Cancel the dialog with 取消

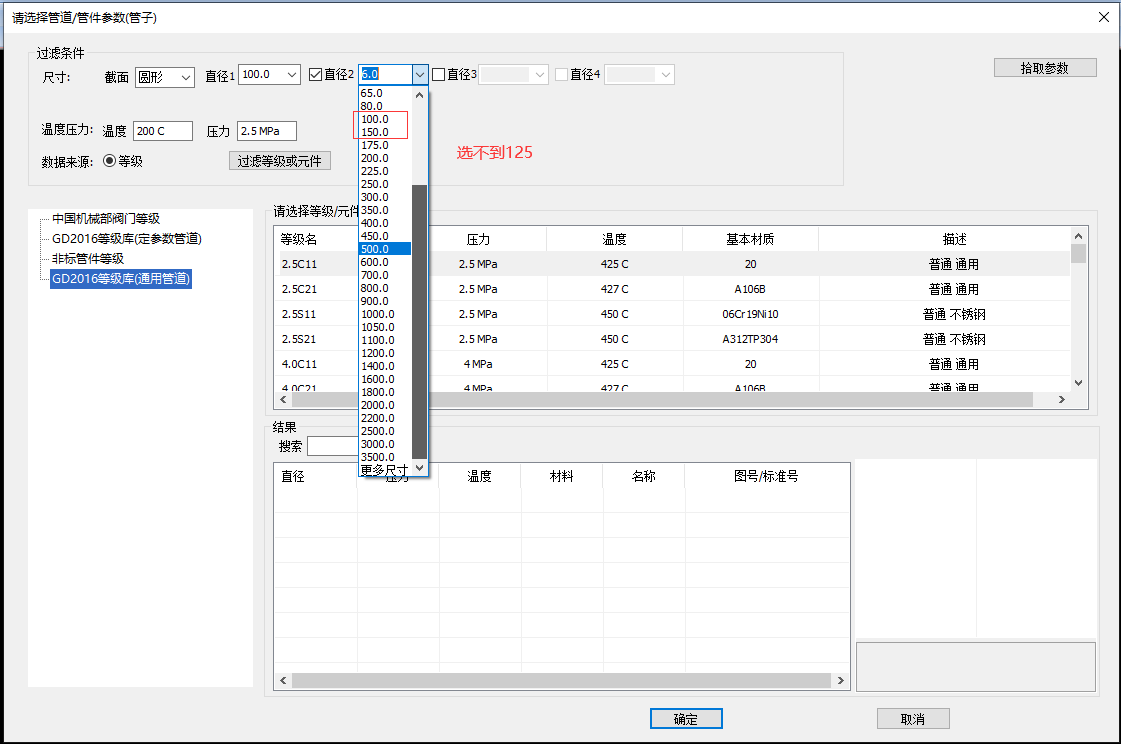[912, 719]
